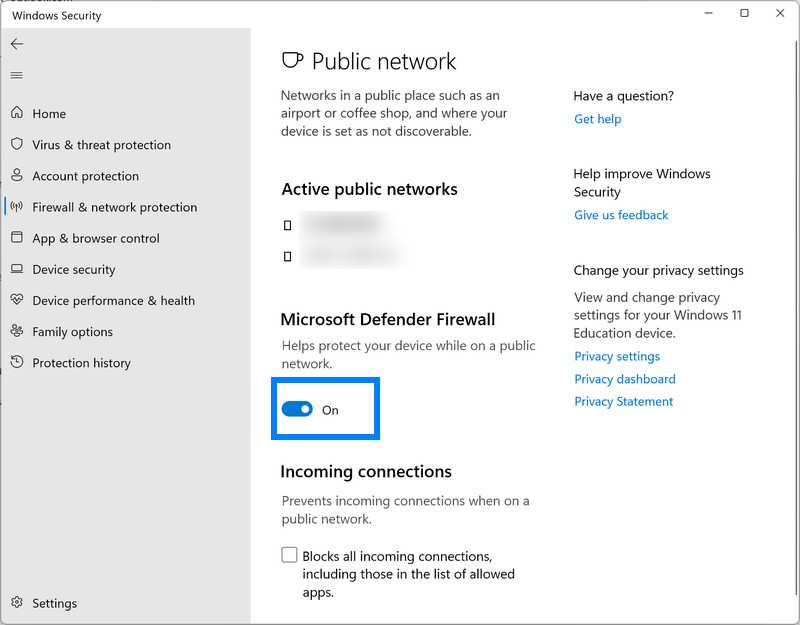The height and width of the screenshot is (625, 800).
Task: Click the Windows Security window title
Action: [57, 15]
